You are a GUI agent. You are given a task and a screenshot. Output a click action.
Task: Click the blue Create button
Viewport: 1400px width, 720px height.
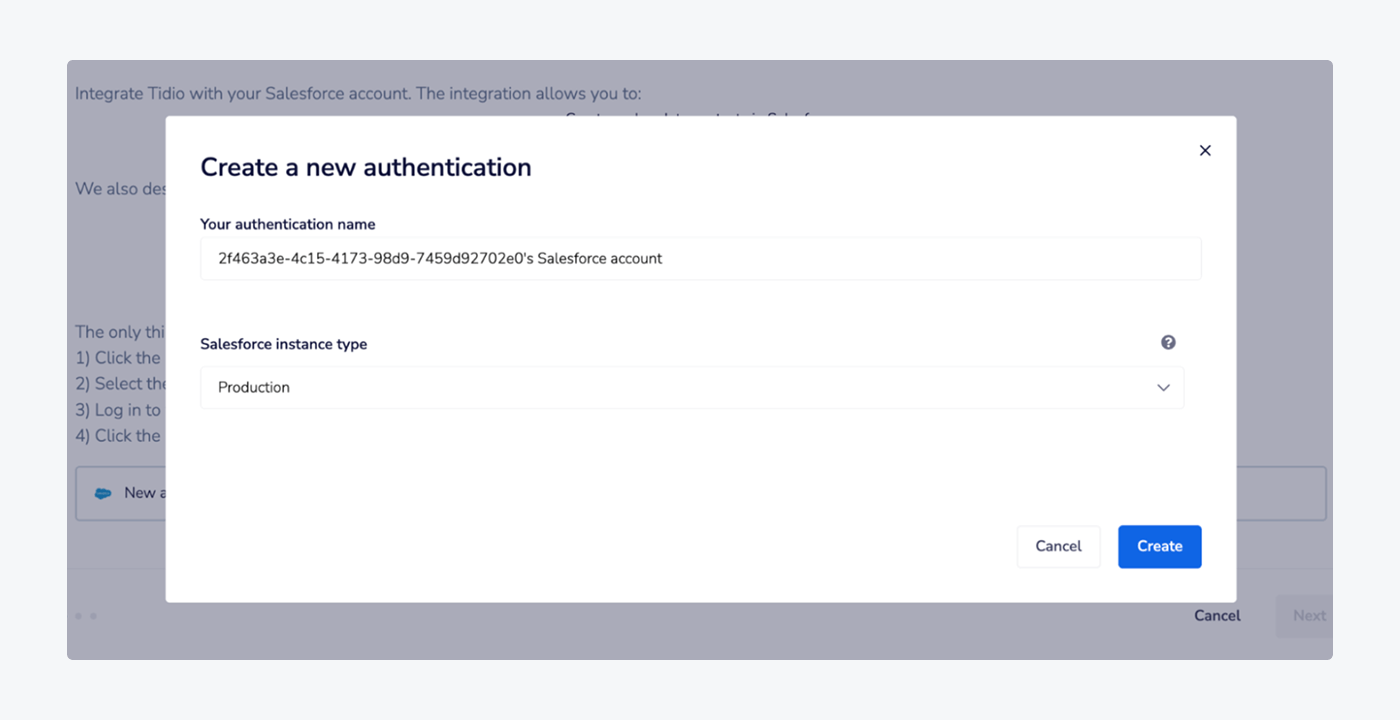pos(1160,546)
